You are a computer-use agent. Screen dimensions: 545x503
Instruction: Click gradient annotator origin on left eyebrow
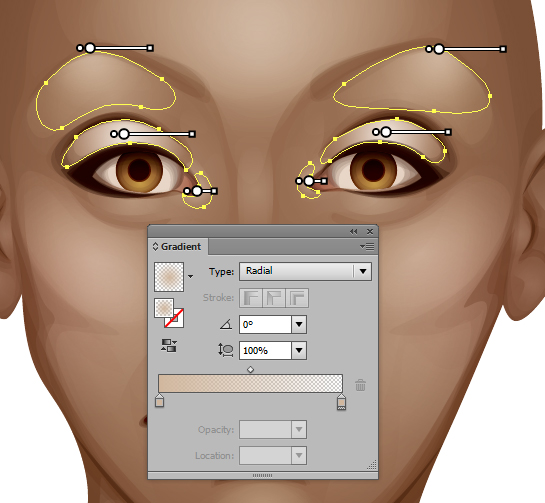pyautogui.click(x=90, y=48)
